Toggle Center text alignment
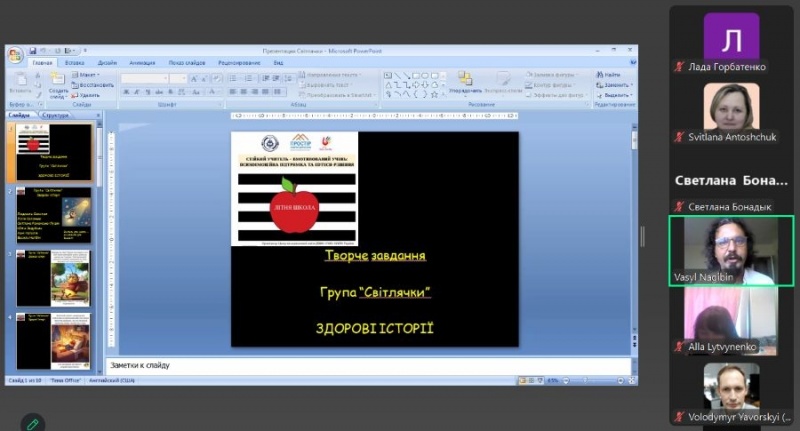This screenshot has width=800, height=431. coord(243,92)
